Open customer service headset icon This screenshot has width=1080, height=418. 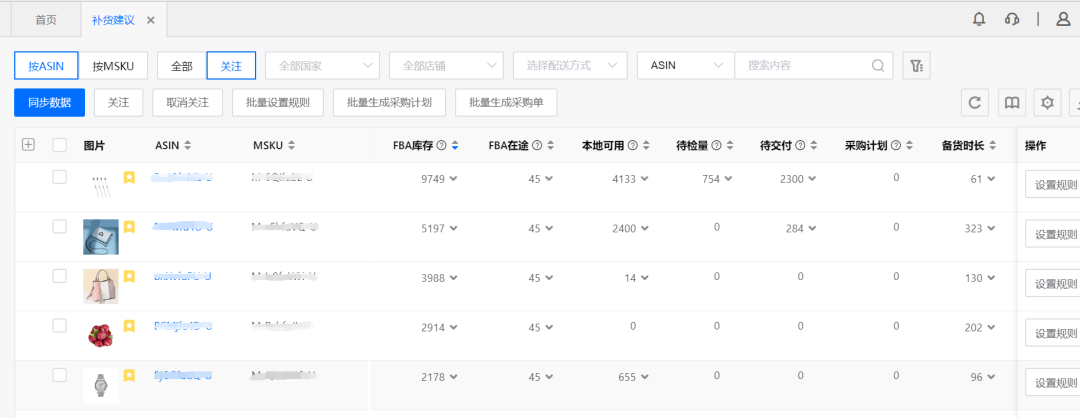[1012, 19]
